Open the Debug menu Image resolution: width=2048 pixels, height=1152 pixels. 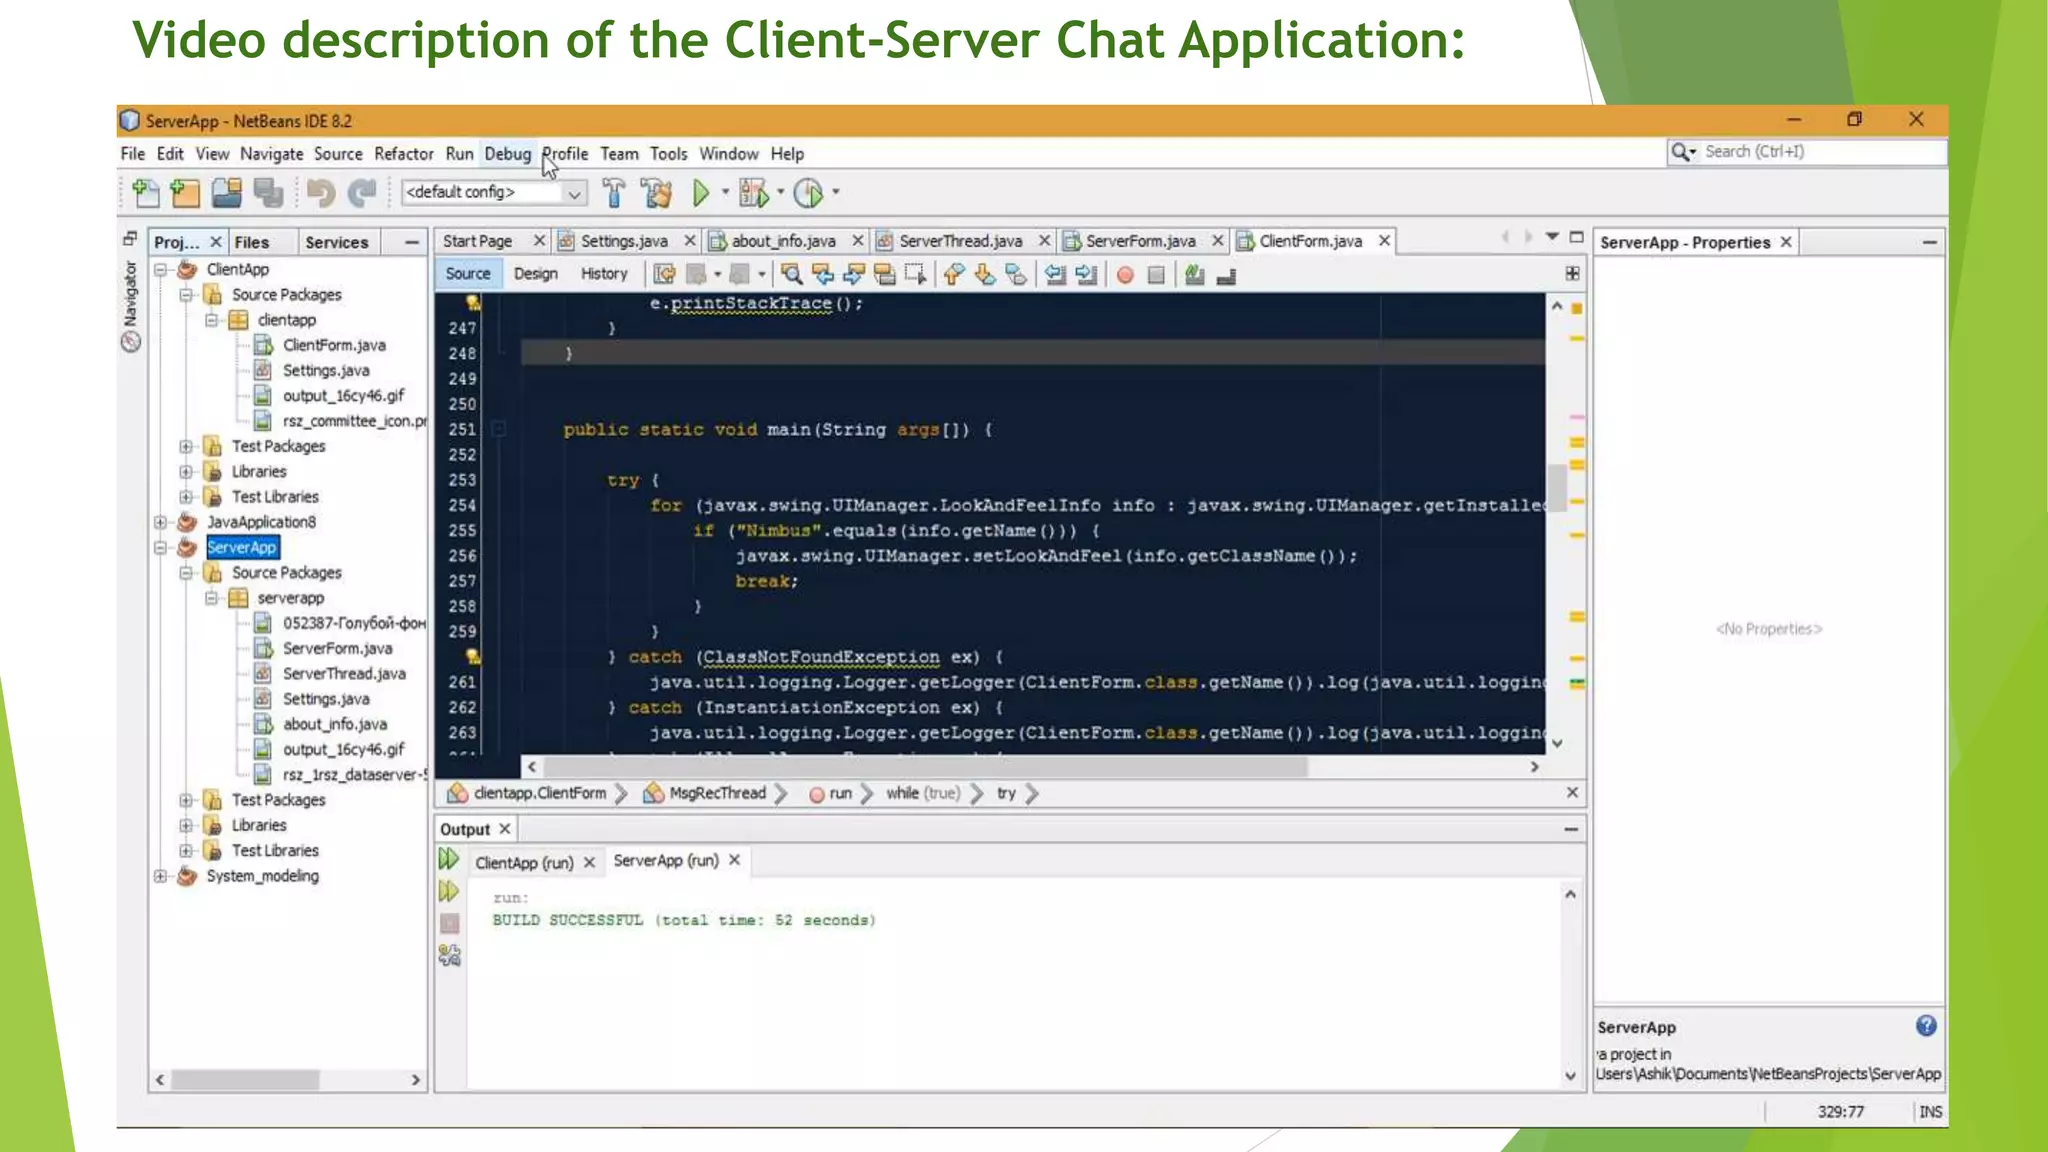click(508, 154)
